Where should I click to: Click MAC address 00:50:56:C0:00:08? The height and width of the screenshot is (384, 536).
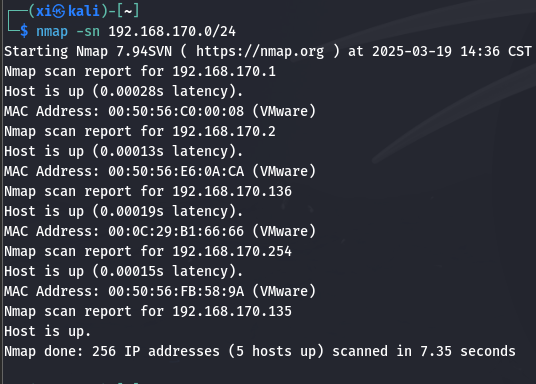click(x=176, y=111)
